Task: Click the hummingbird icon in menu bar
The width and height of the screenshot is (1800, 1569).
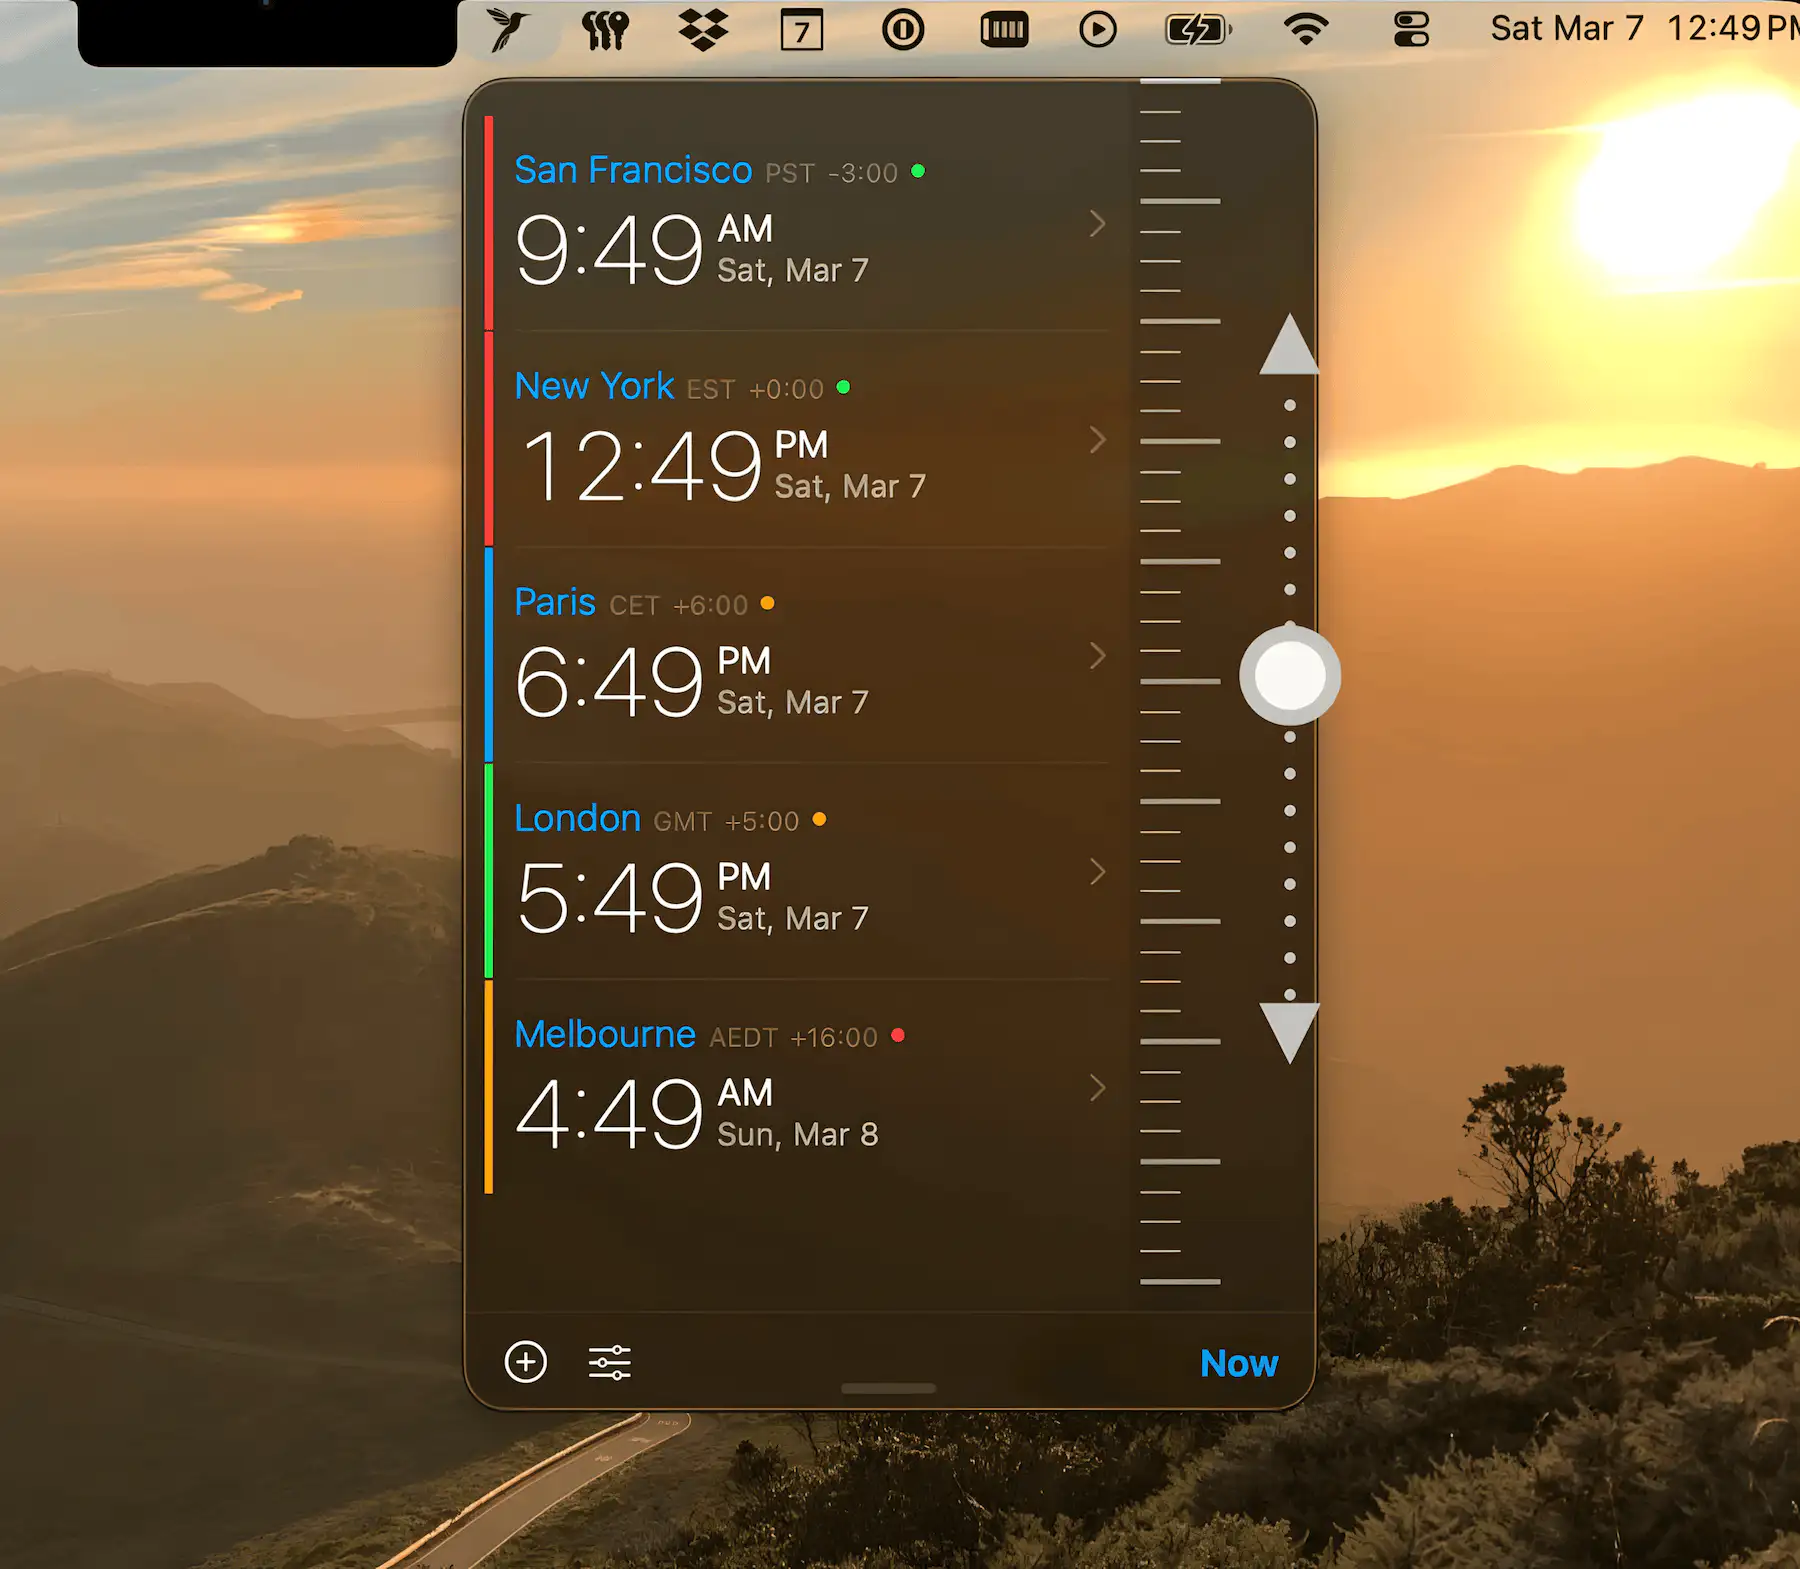Action: 508,29
